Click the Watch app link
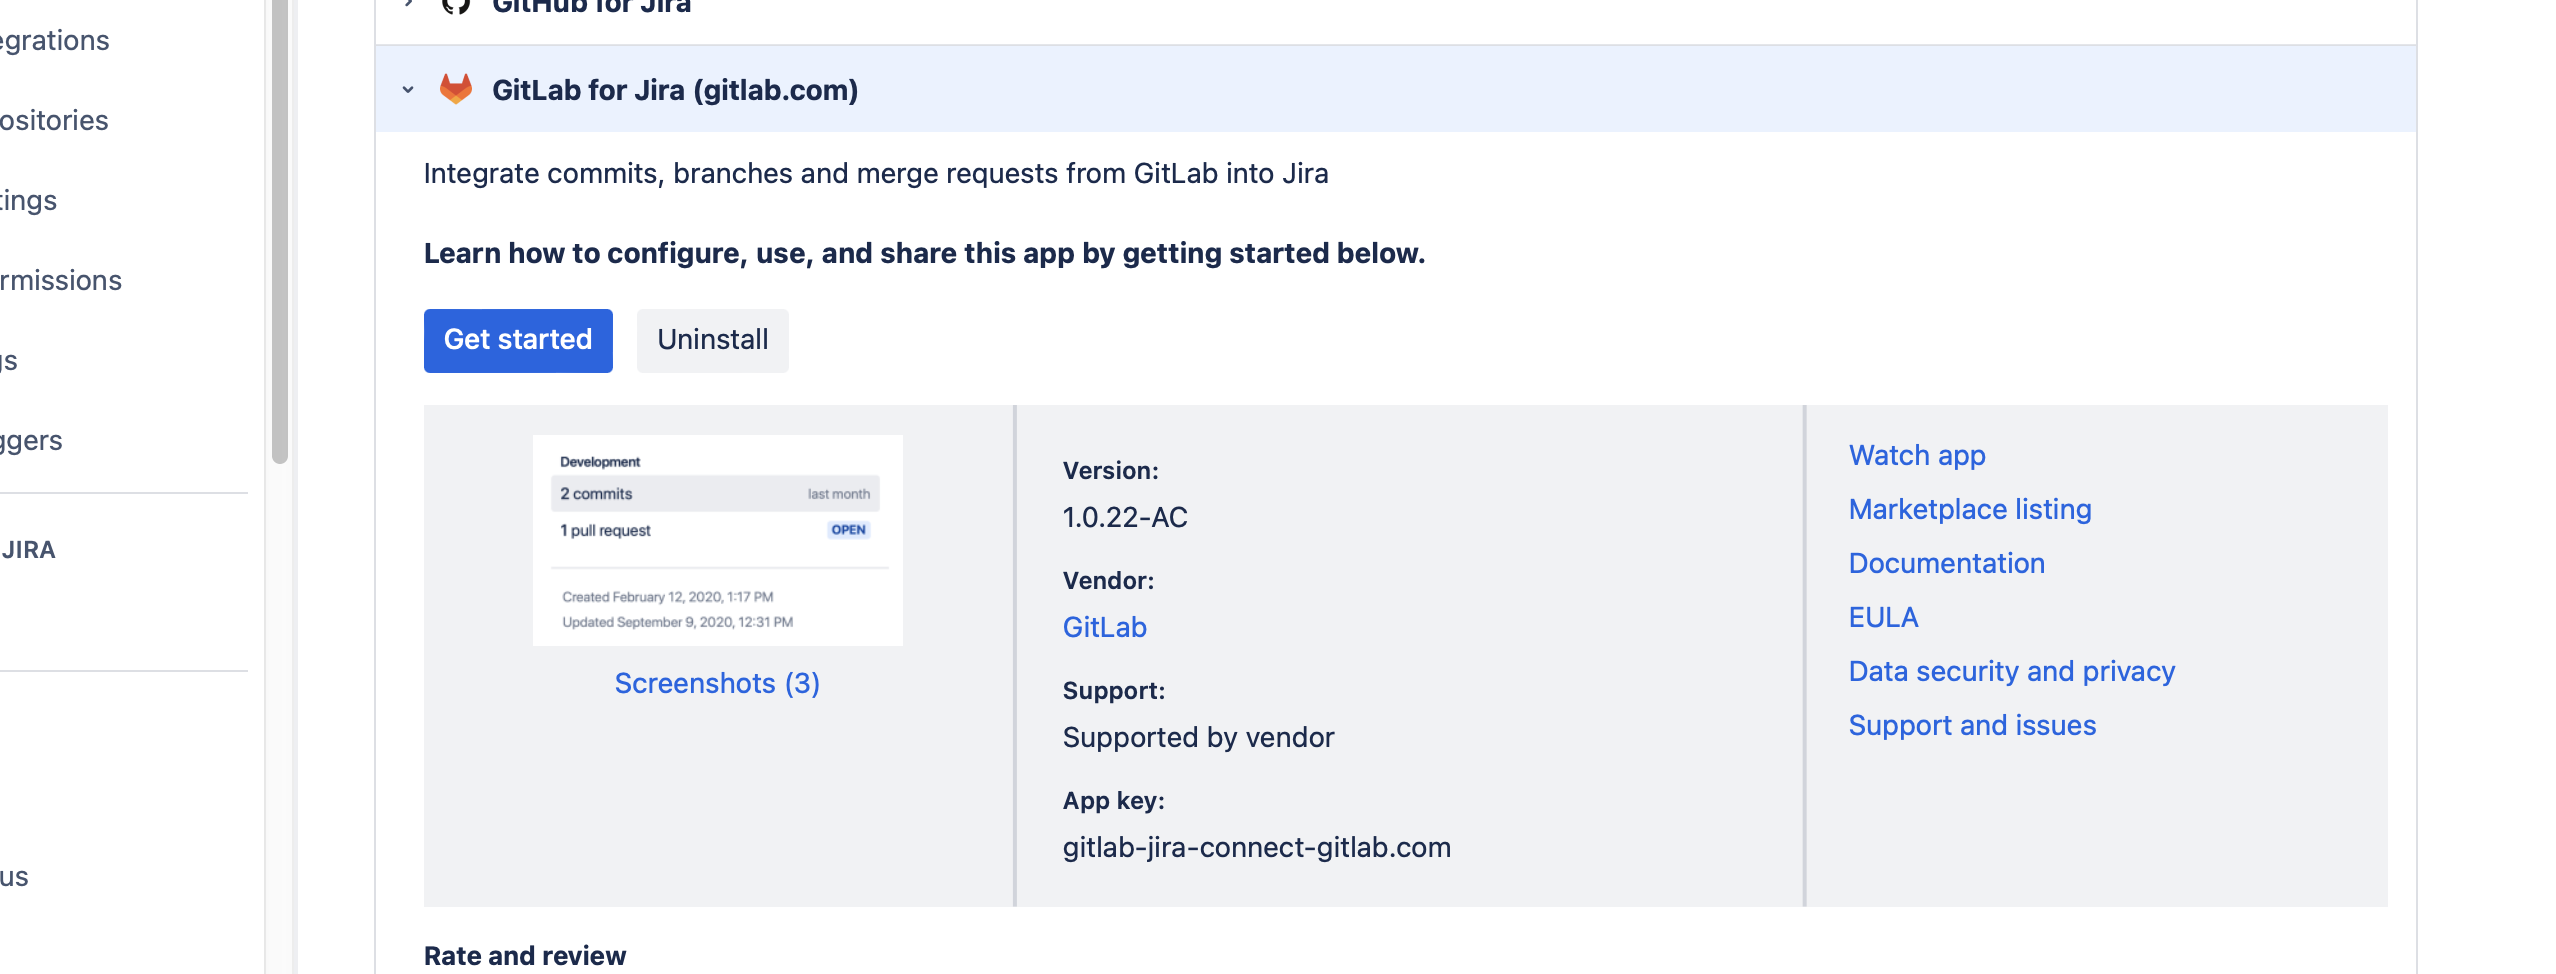 click(1916, 455)
